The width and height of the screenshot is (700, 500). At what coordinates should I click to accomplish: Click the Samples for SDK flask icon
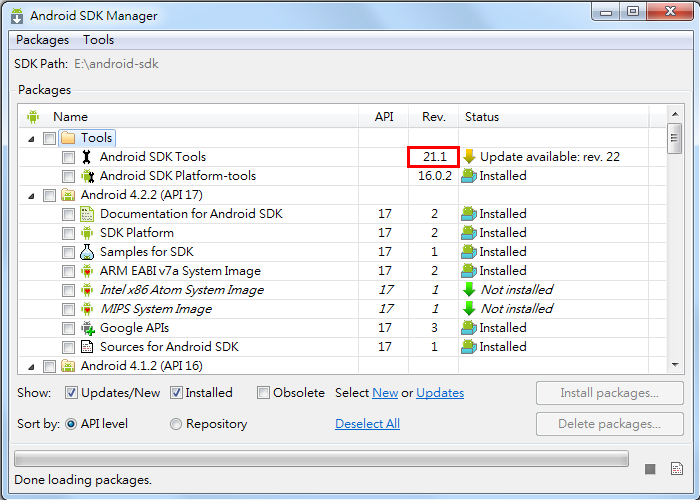pos(87,252)
